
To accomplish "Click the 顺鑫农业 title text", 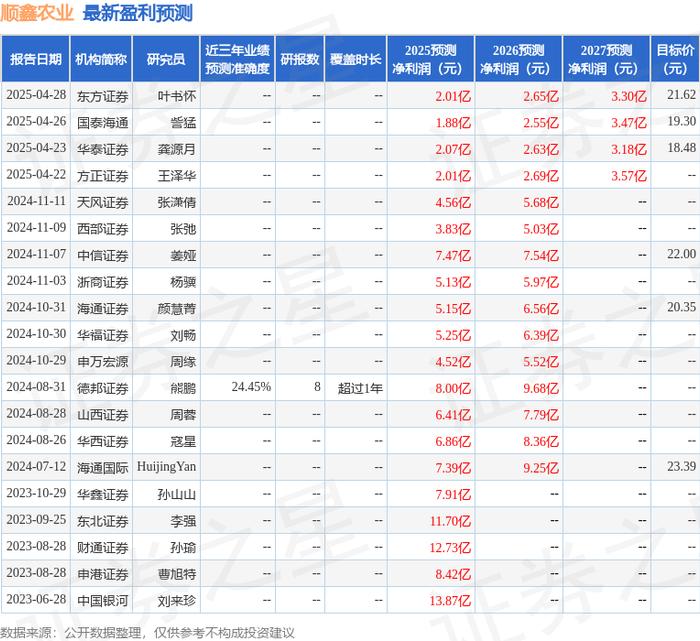I will click(x=37, y=13).
